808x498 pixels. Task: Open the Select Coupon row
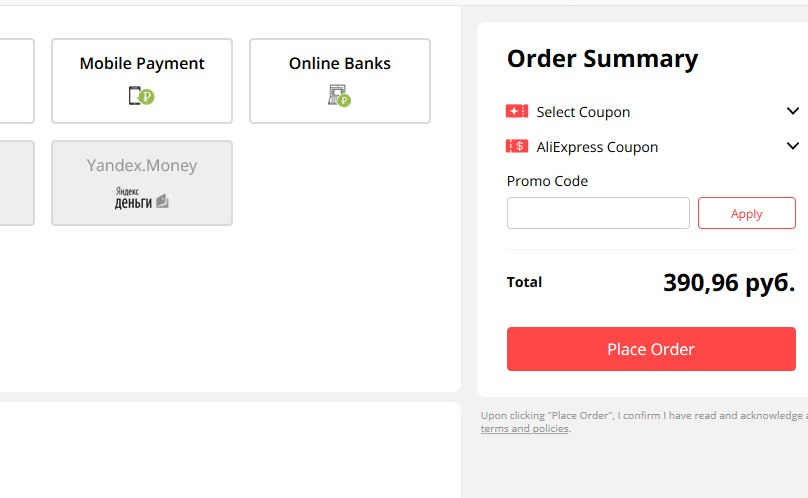652,111
